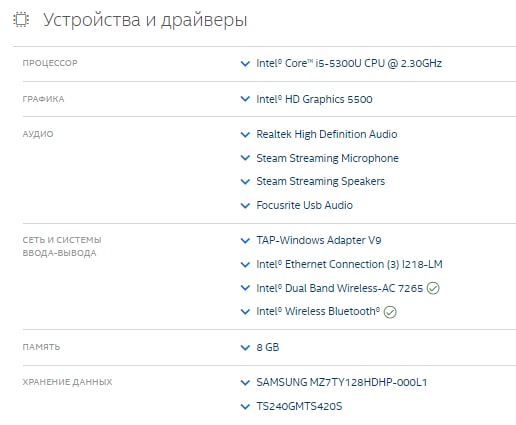Click the green checkmark next to Wireless-AC 7265
Image resolution: width=516 pixels, height=425 pixels.
coord(433,288)
